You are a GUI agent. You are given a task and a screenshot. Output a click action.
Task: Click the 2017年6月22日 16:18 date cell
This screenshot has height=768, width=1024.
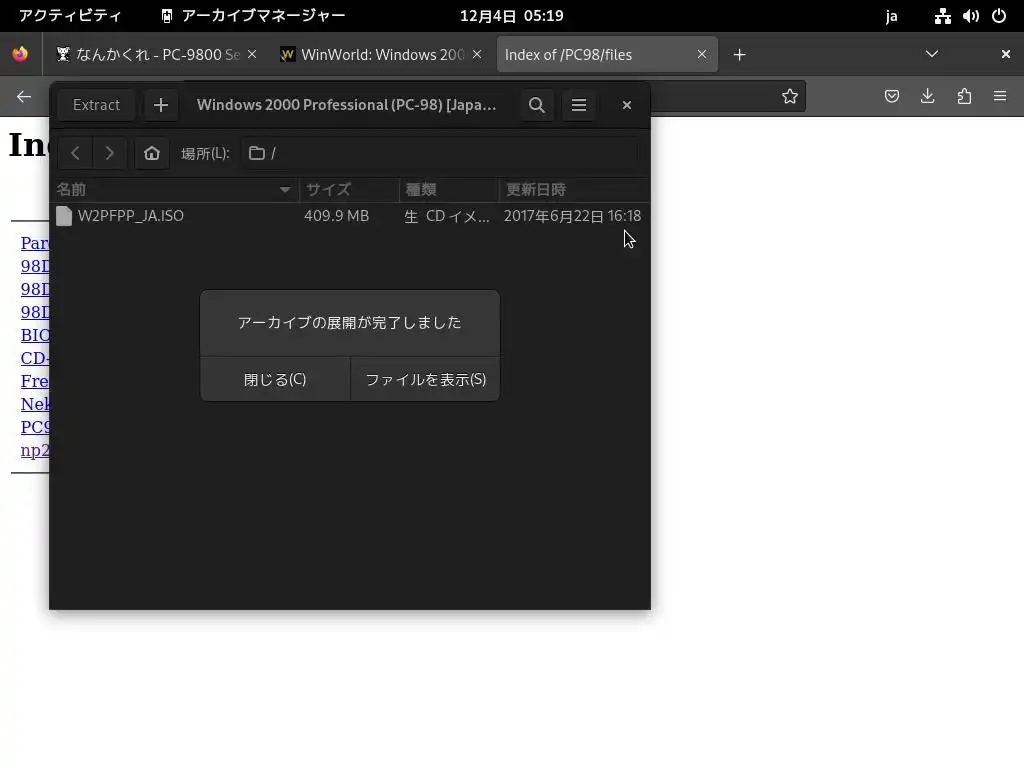(573, 216)
